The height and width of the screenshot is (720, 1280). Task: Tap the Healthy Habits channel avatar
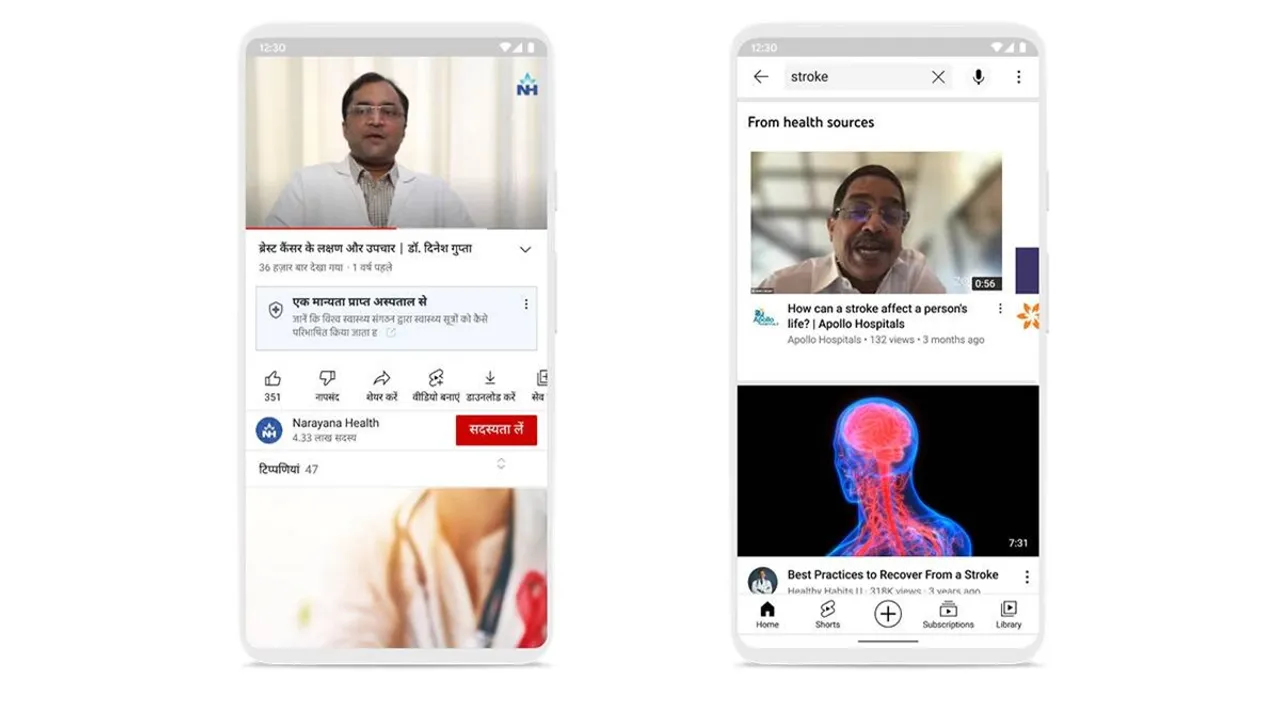tap(763, 581)
